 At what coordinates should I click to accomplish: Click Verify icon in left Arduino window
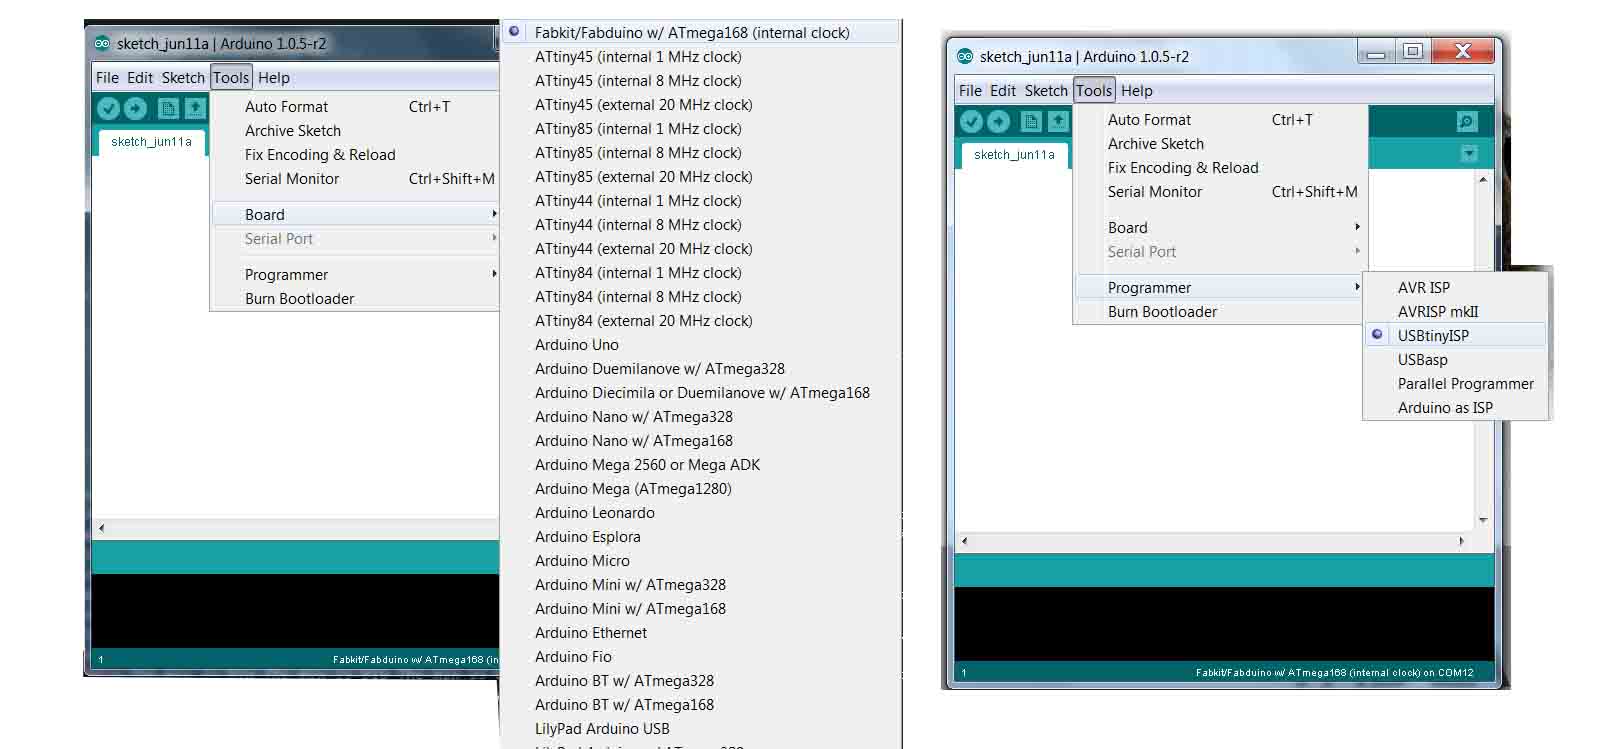[108, 108]
